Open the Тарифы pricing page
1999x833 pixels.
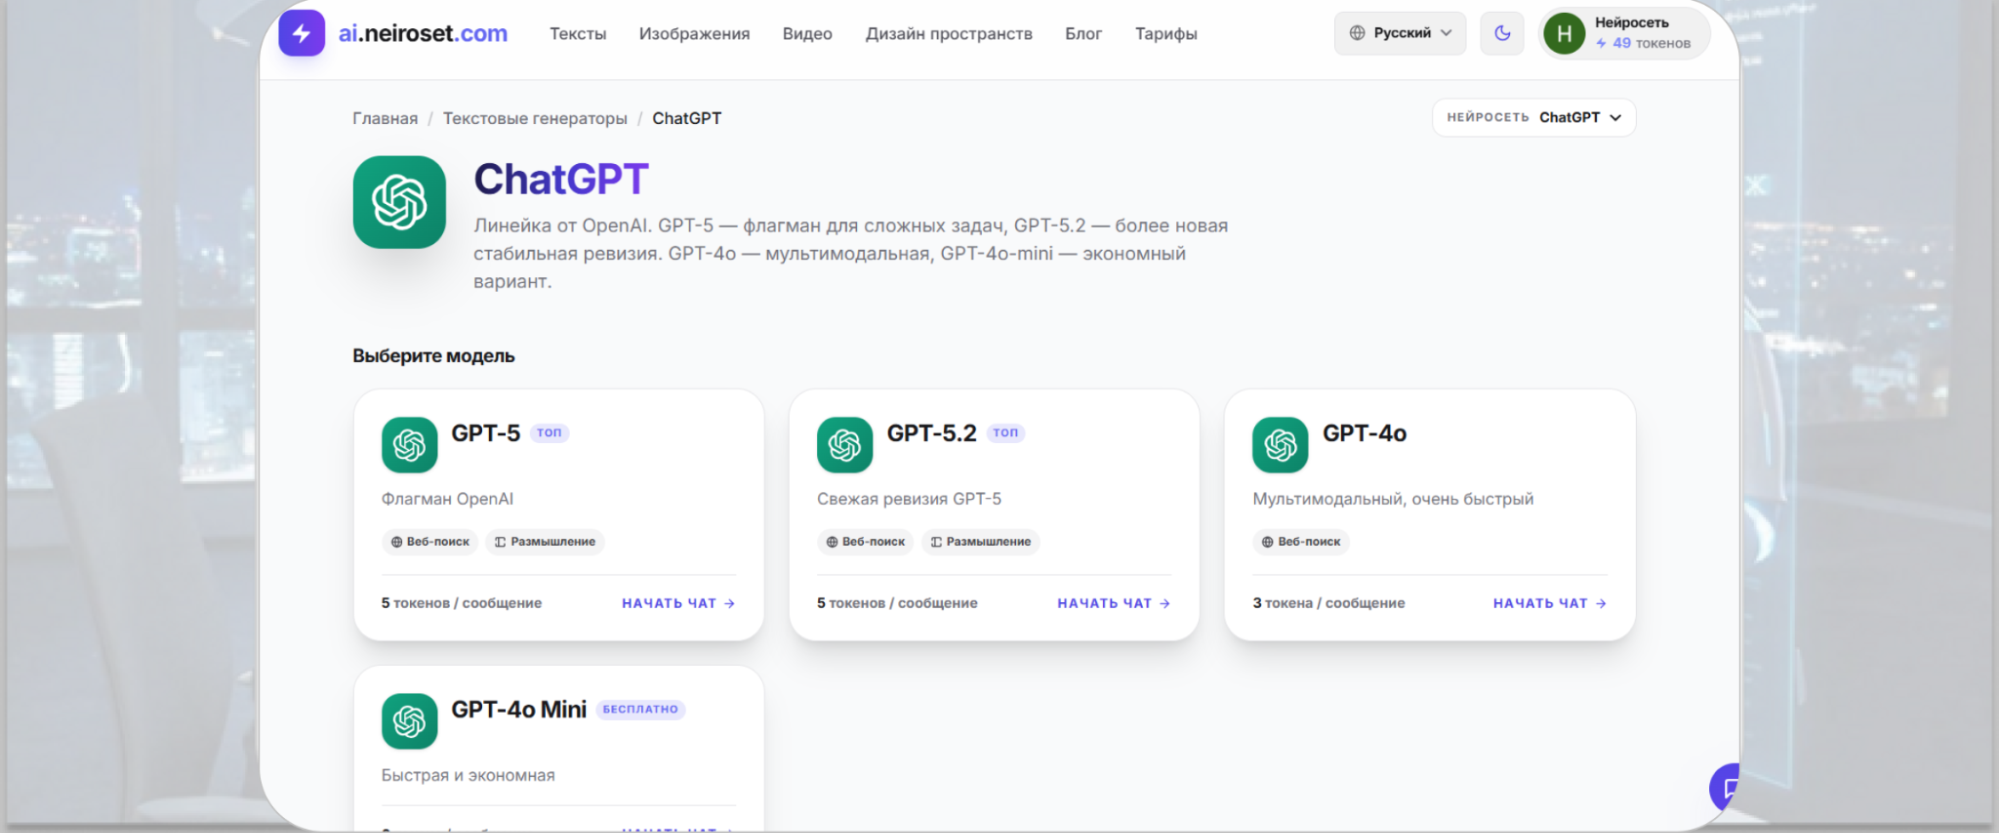pyautogui.click(x=1166, y=33)
